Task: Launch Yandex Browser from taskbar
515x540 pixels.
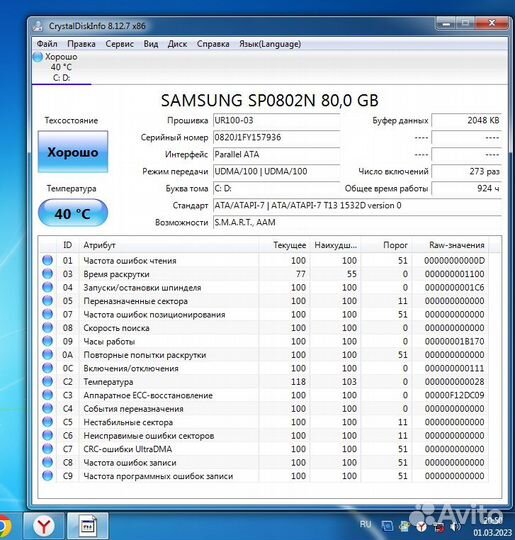Action: point(44,526)
